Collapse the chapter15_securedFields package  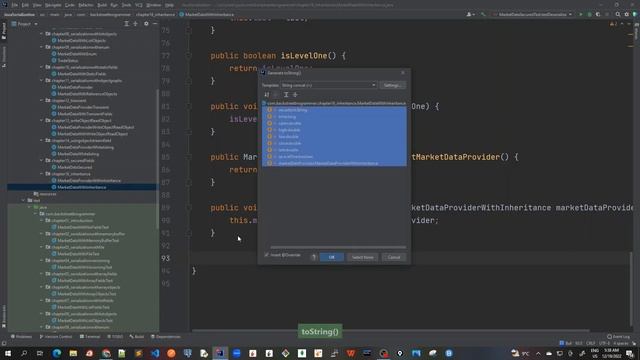pos(42,160)
